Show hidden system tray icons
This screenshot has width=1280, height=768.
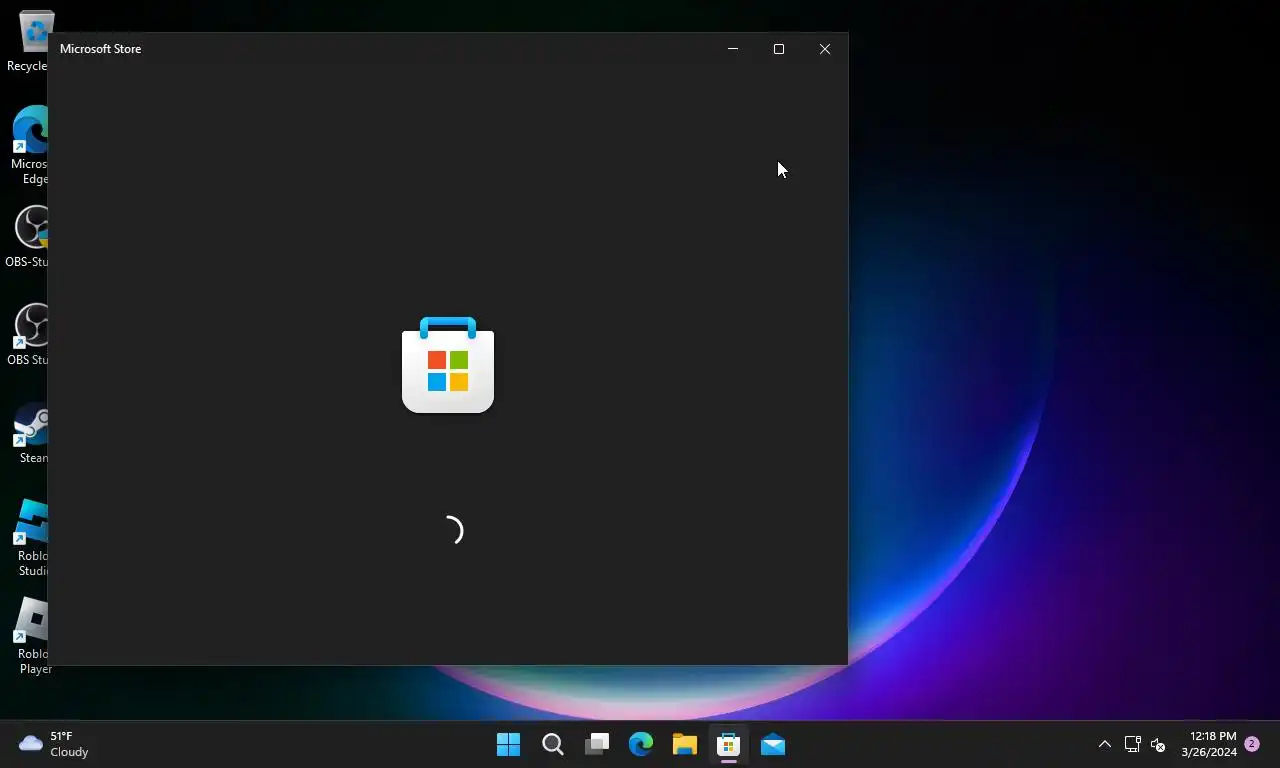click(1104, 744)
